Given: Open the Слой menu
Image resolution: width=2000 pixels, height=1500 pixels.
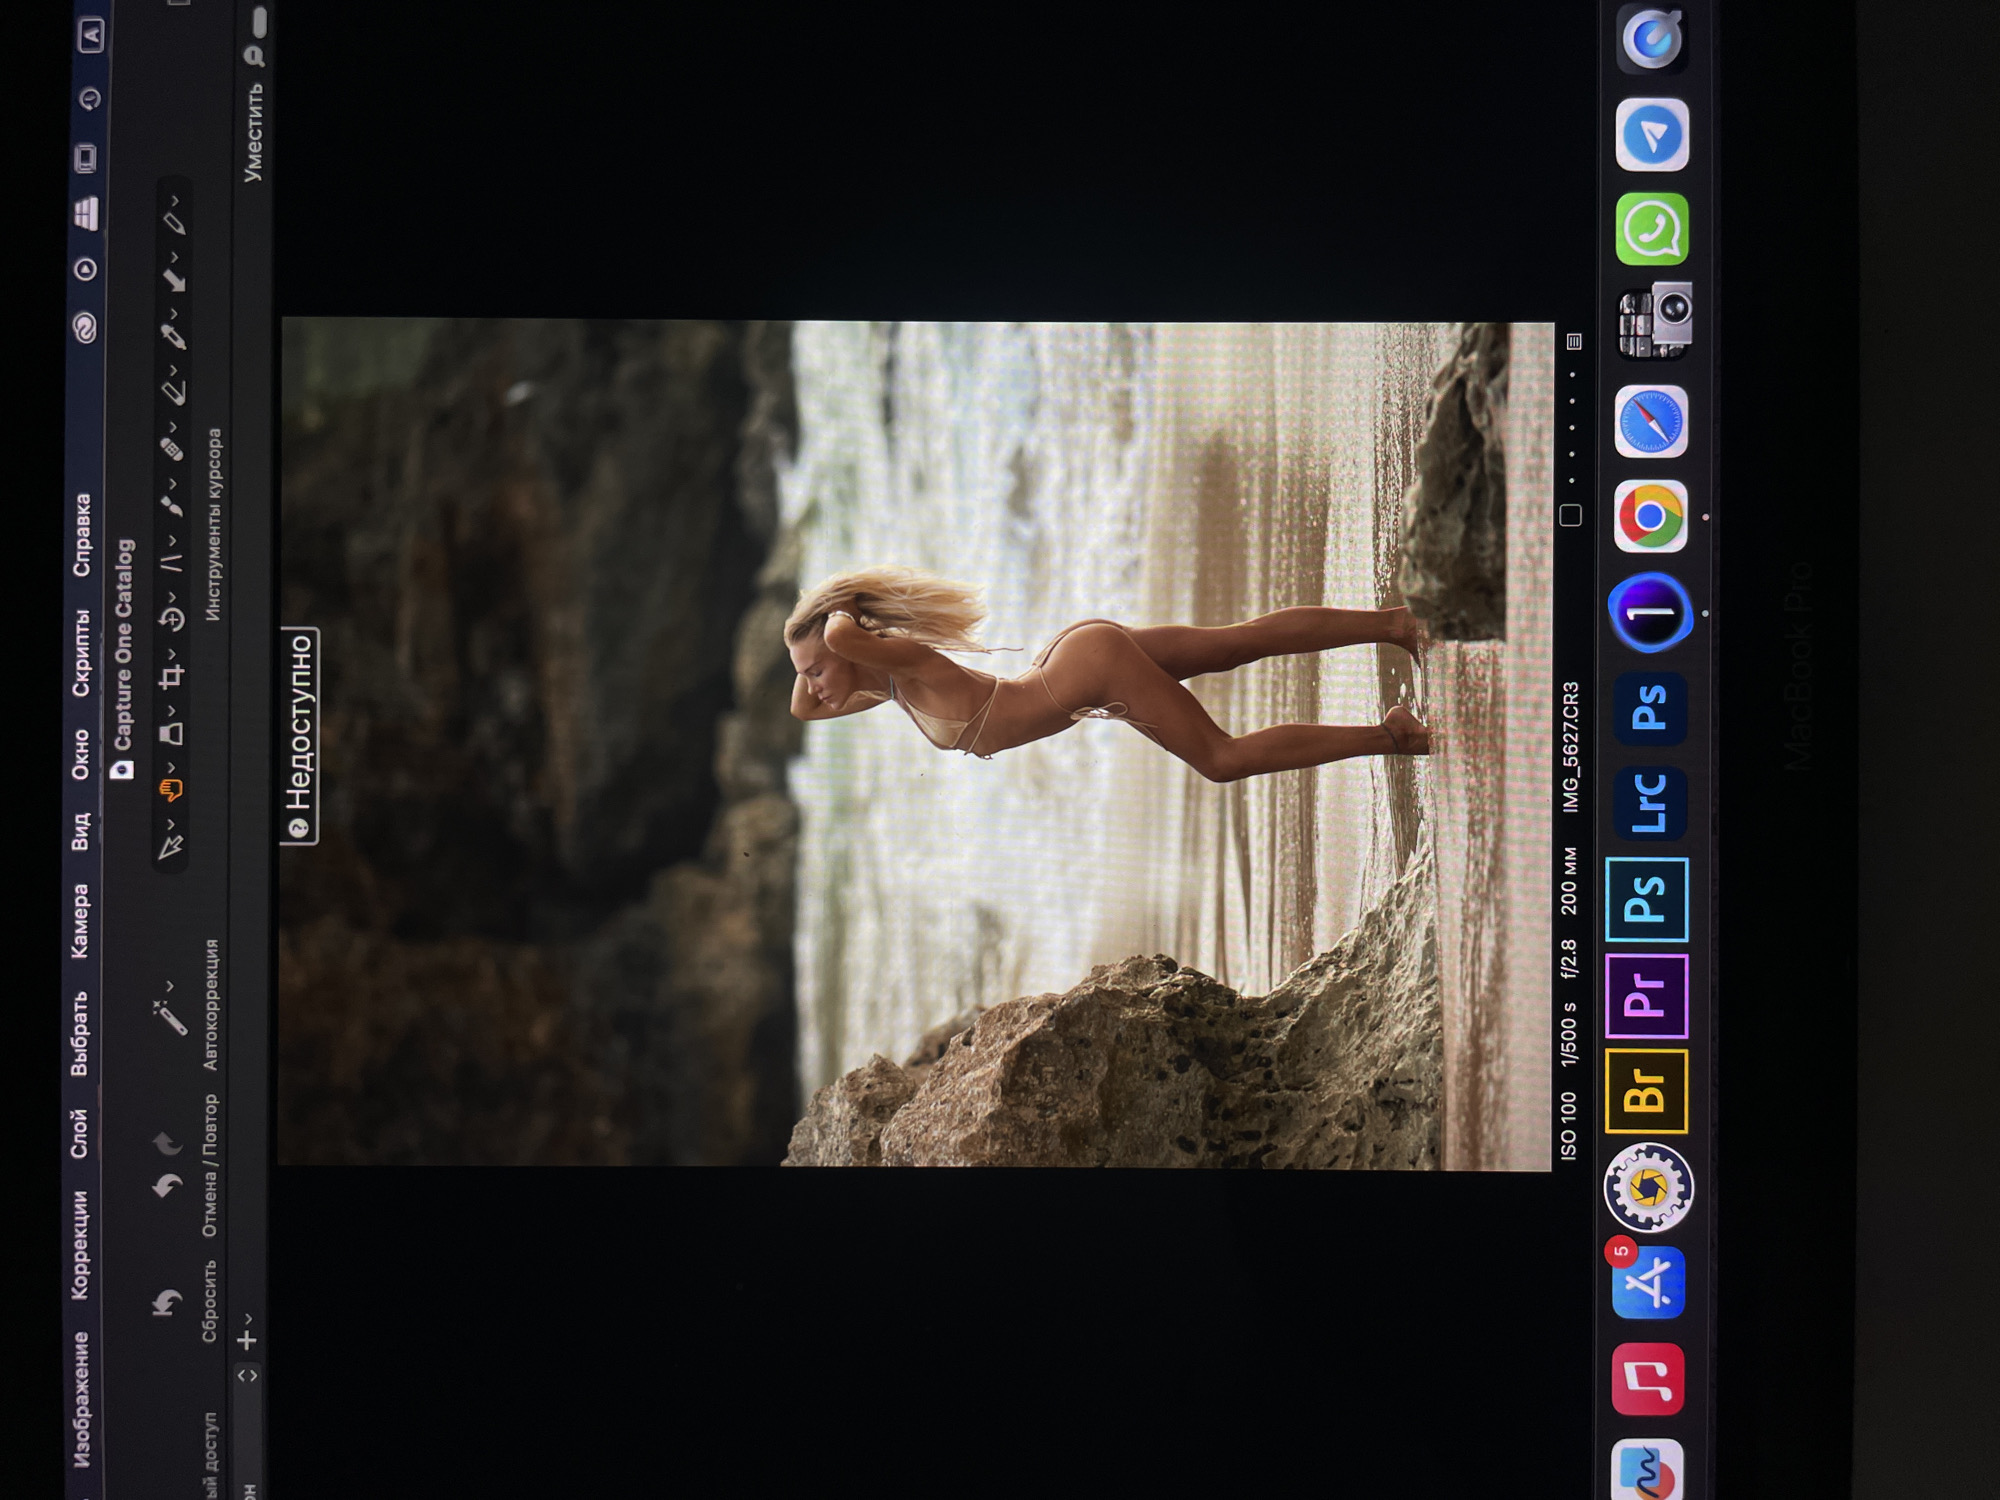Looking at the screenshot, I should click(x=80, y=1133).
